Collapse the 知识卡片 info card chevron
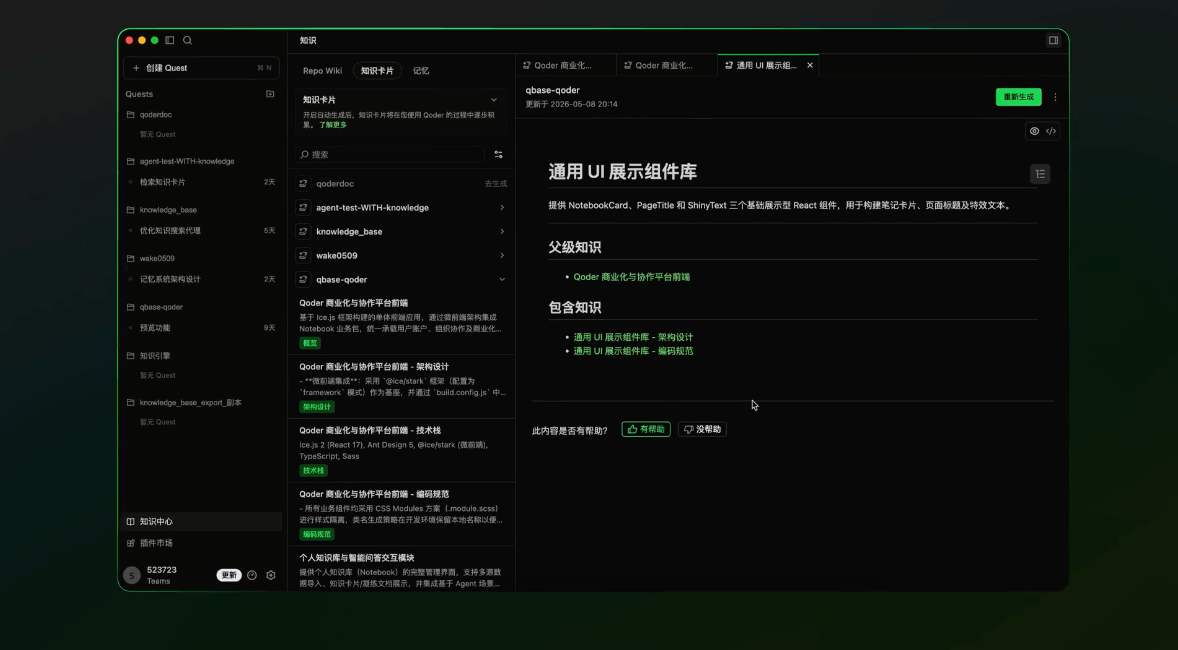Screen dimensions: 1178x650 click(494, 99)
